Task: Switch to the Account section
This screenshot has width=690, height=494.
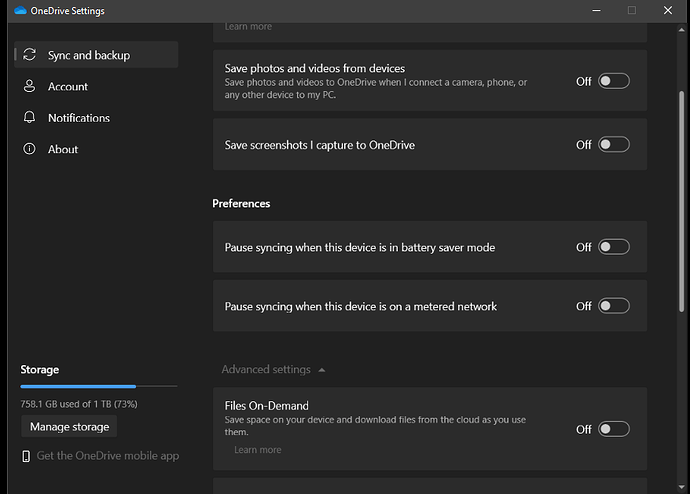Action: (96, 86)
